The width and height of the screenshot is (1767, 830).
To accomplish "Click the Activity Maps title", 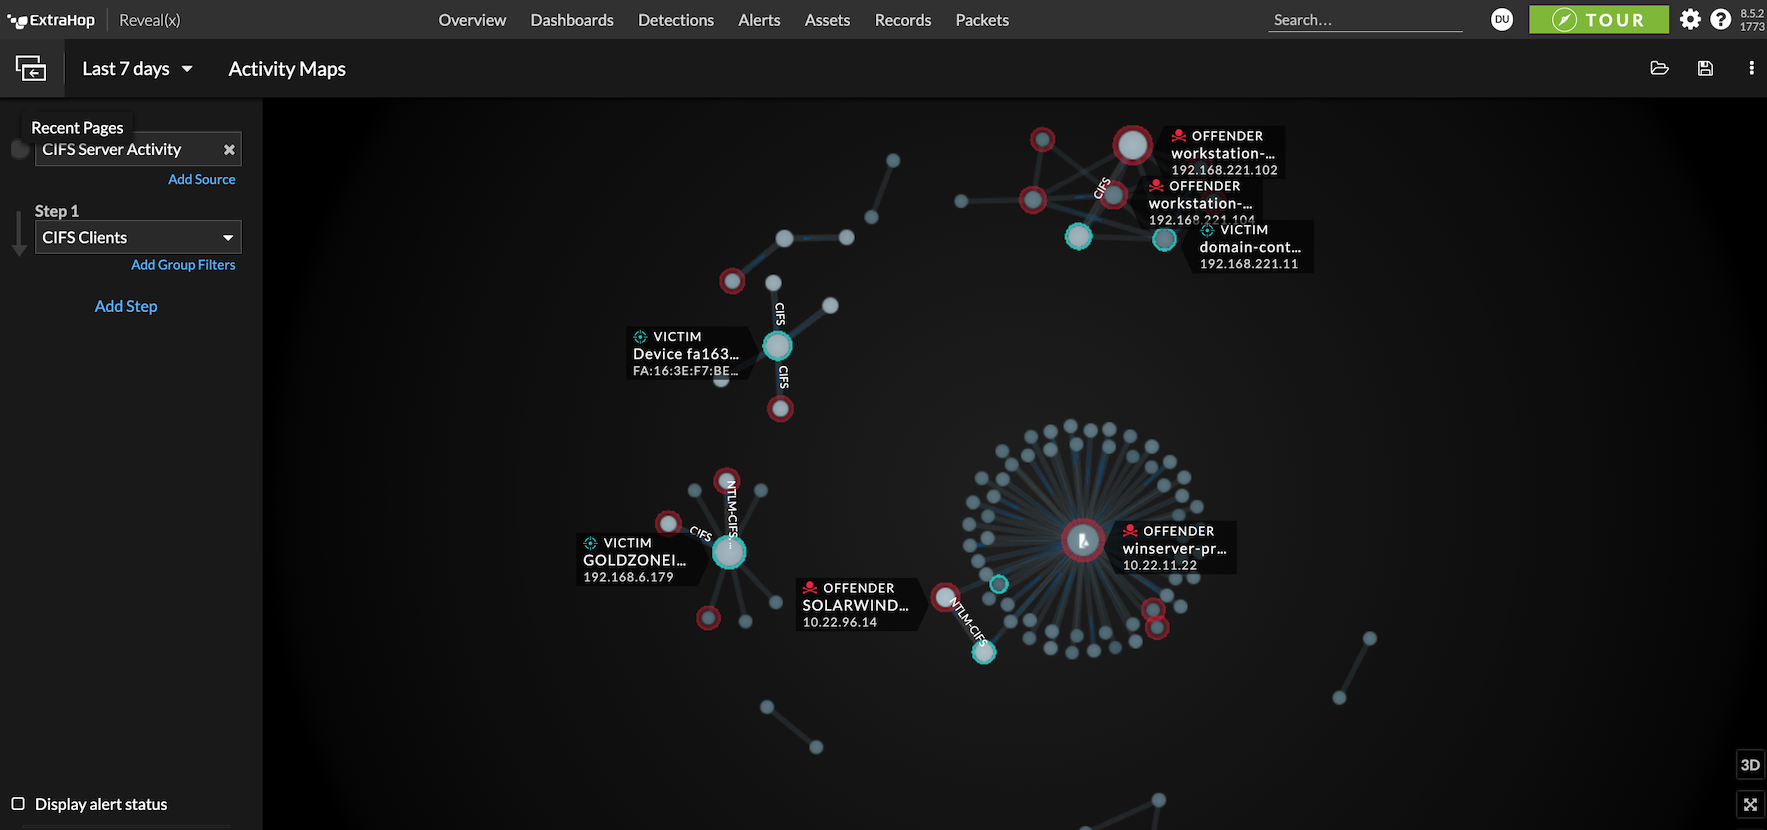I will (287, 69).
